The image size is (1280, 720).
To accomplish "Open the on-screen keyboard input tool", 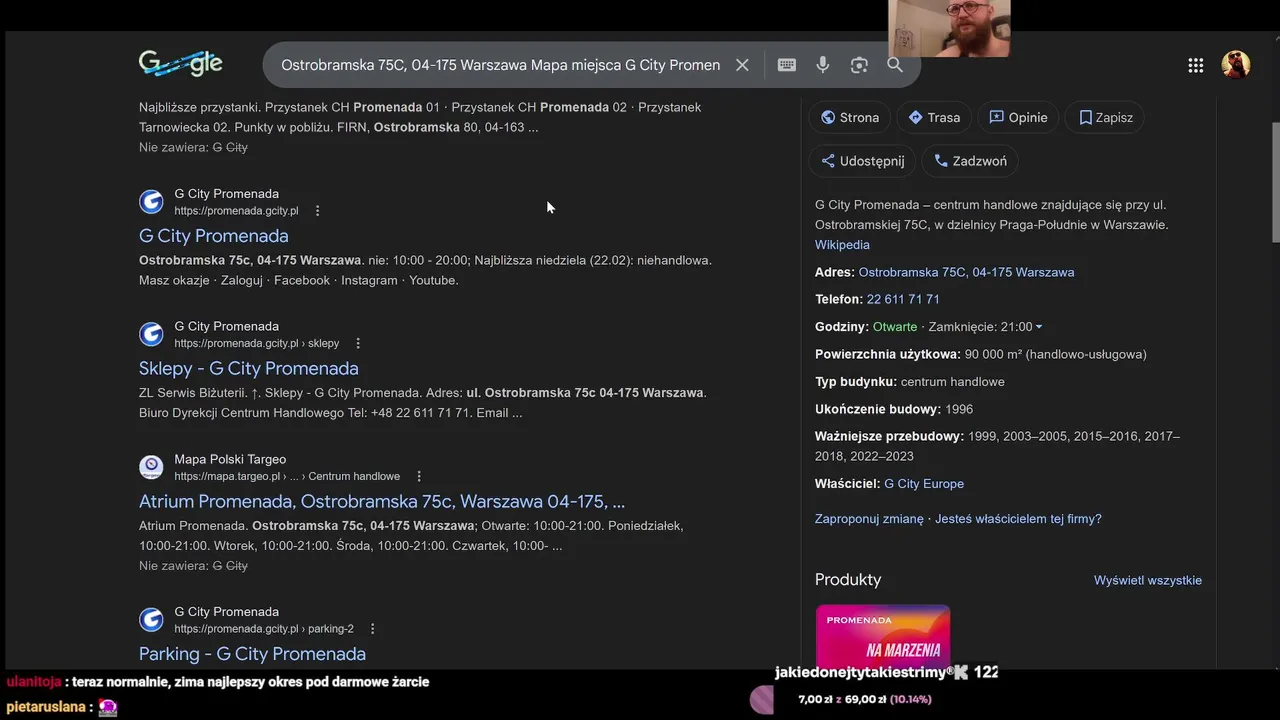I will point(787,65).
